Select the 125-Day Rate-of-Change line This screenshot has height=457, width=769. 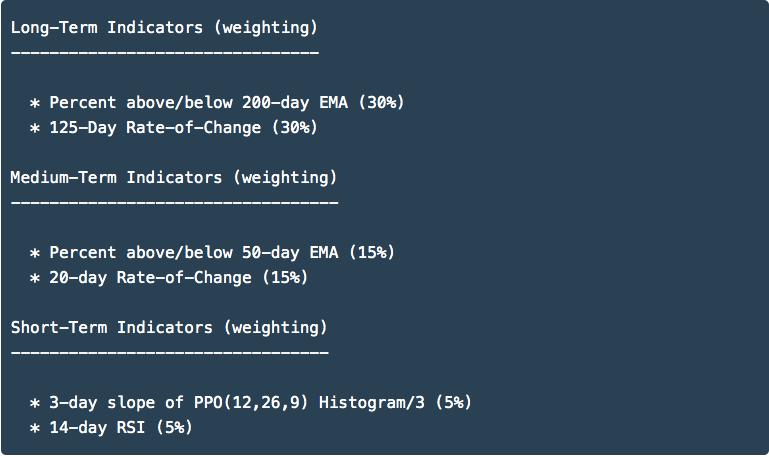(x=174, y=128)
